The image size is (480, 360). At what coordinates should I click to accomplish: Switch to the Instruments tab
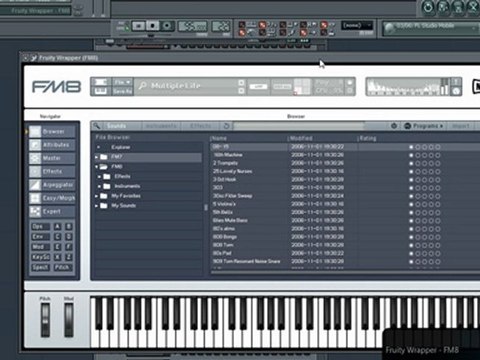click(x=161, y=126)
